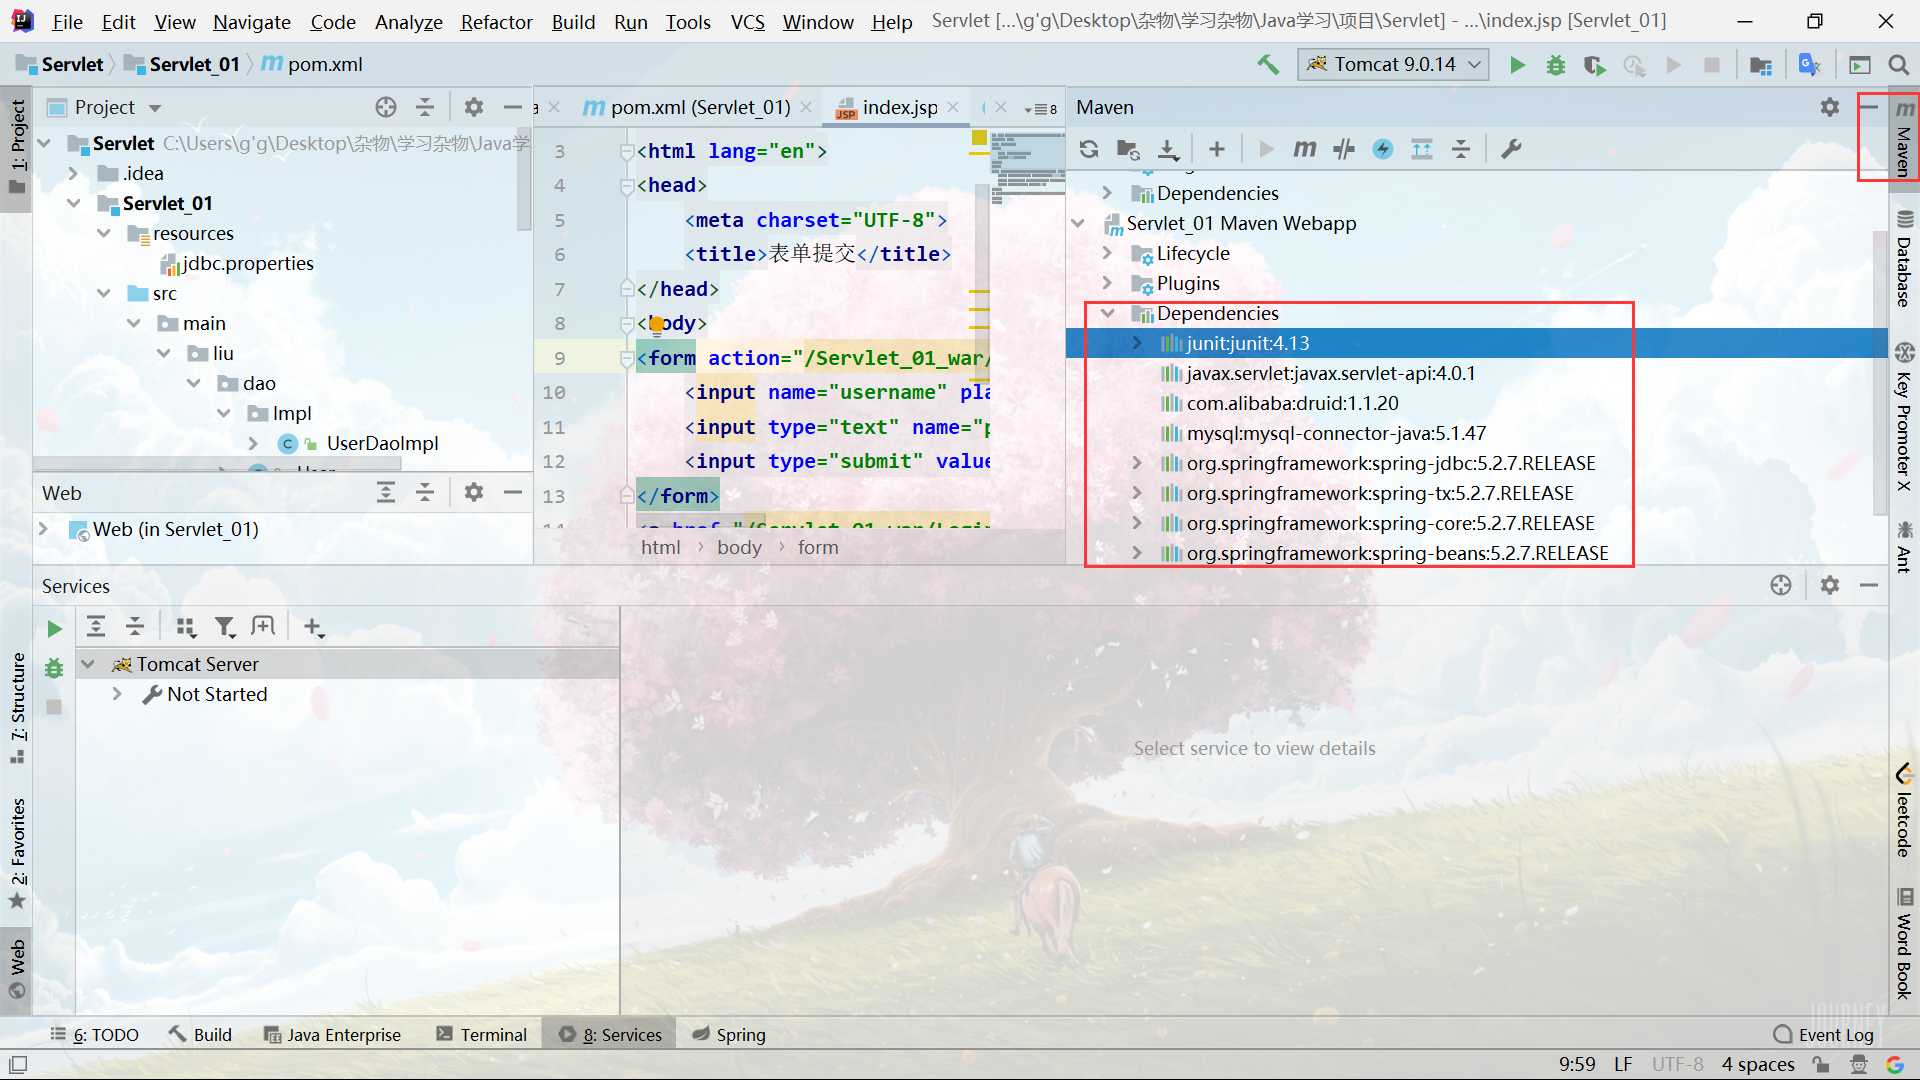Open Maven settings wrench

[x=1511, y=149]
